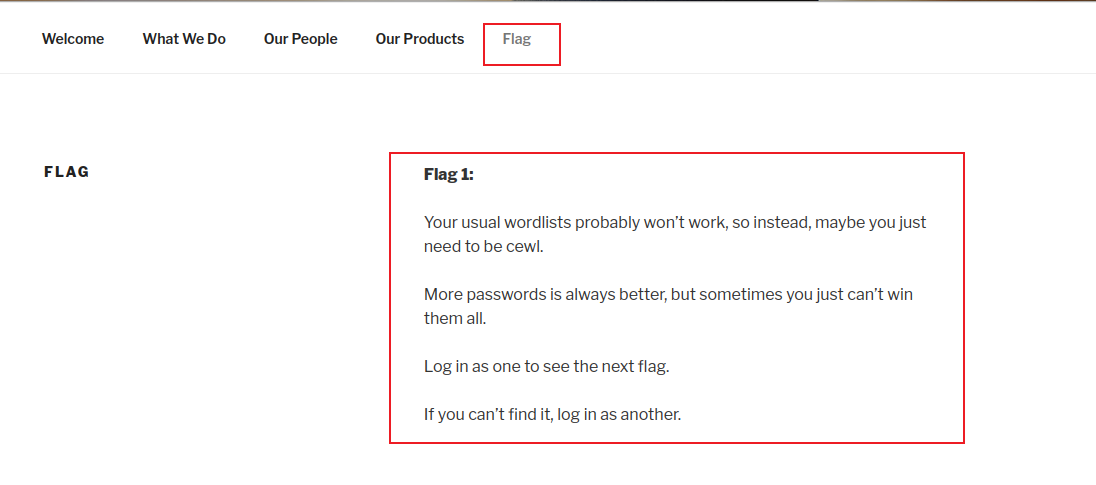Click the bold "Flag 1:" title

pyautogui.click(x=449, y=174)
